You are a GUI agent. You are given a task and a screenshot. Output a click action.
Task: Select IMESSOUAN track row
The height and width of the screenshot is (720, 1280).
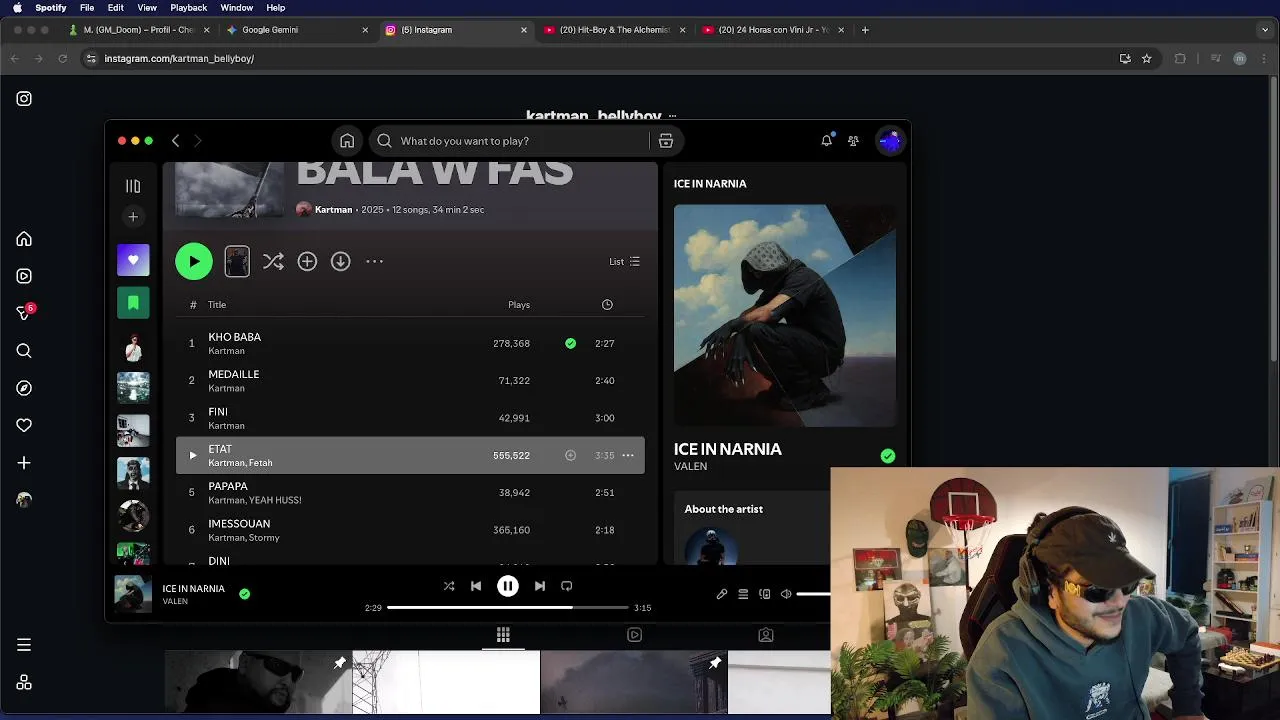(410, 530)
